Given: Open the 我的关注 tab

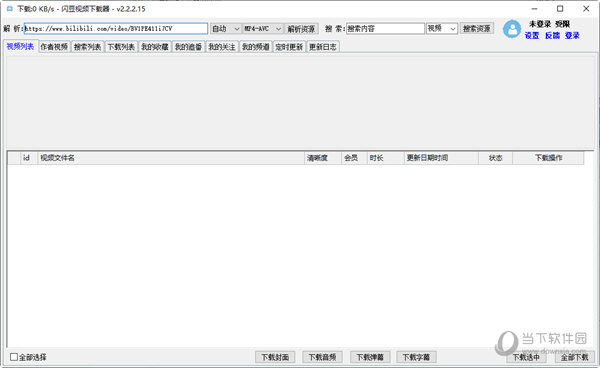Looking at the screenshot, I should (222, 47).
